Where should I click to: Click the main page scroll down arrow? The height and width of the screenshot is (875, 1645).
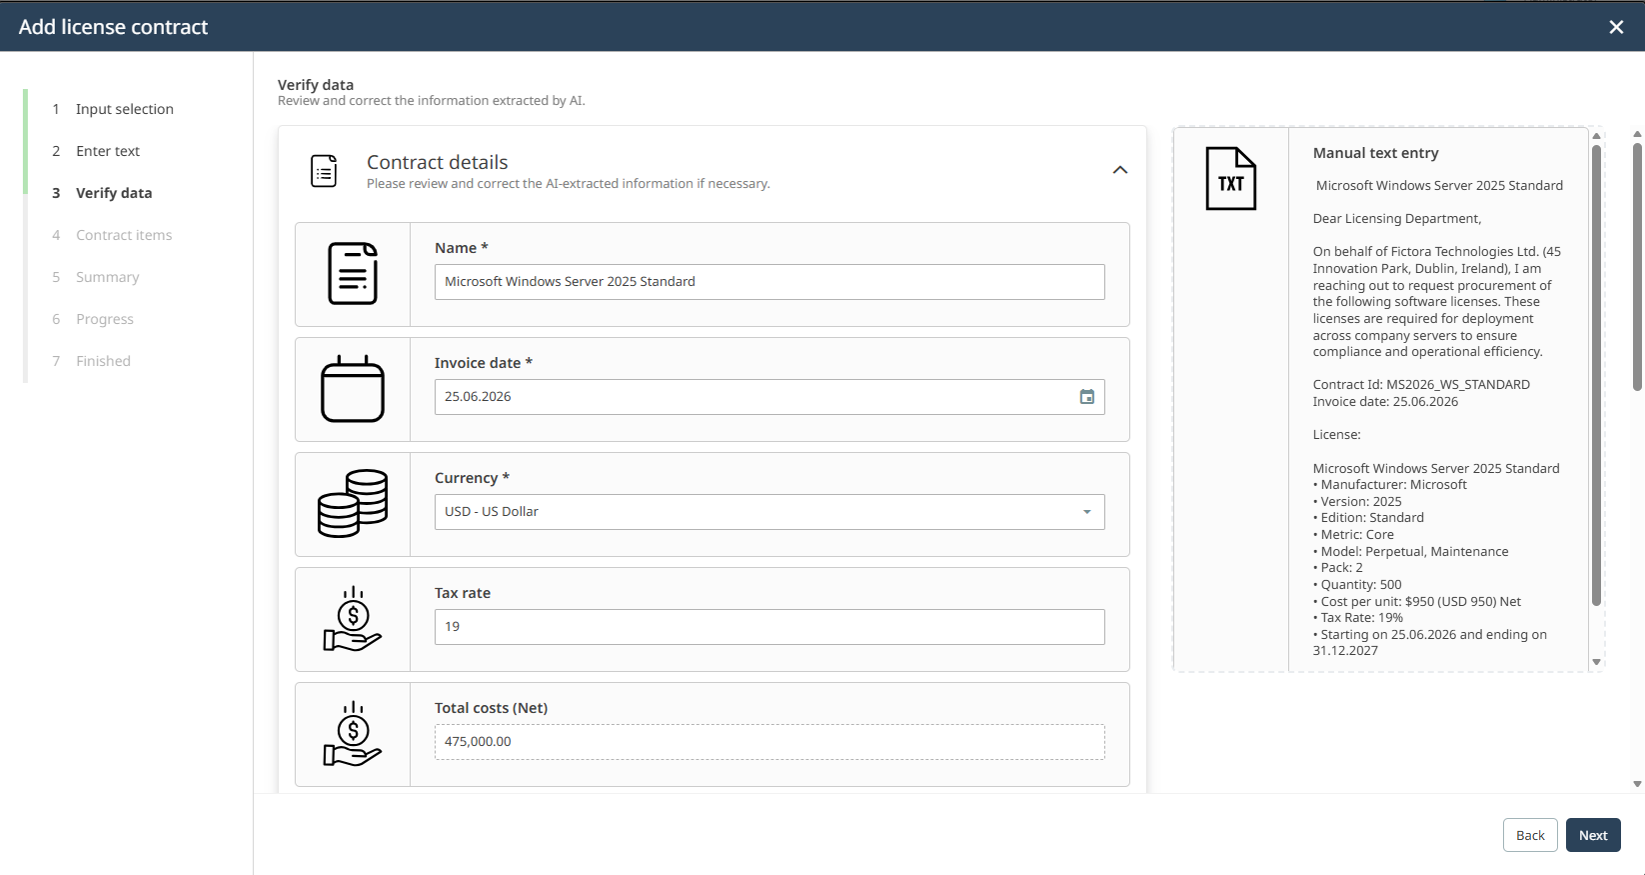coord(1637,785)
